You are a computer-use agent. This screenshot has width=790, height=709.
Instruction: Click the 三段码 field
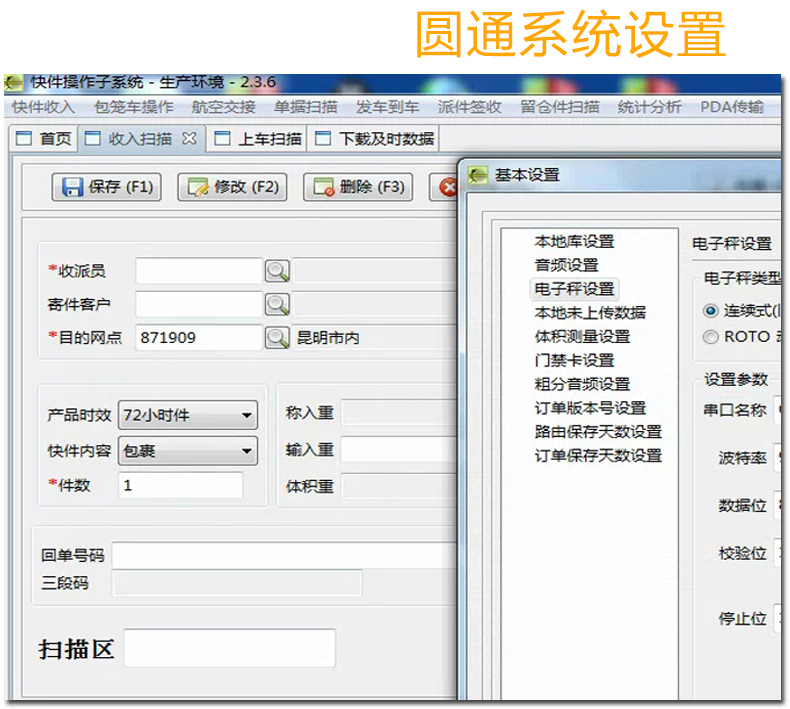[237, 583]
